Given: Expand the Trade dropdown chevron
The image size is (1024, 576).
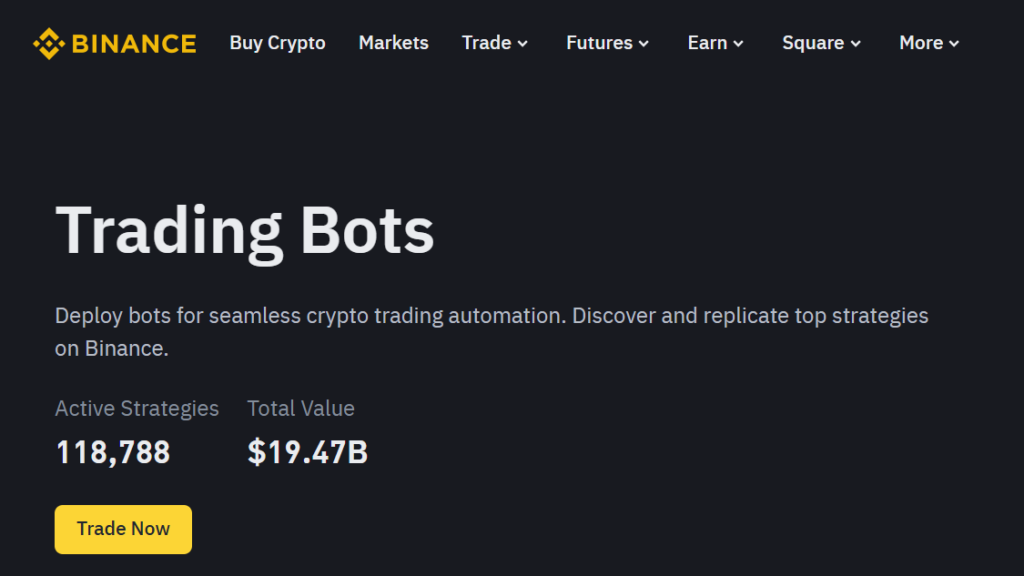Looking at the screenshot, I should [522, 44].
